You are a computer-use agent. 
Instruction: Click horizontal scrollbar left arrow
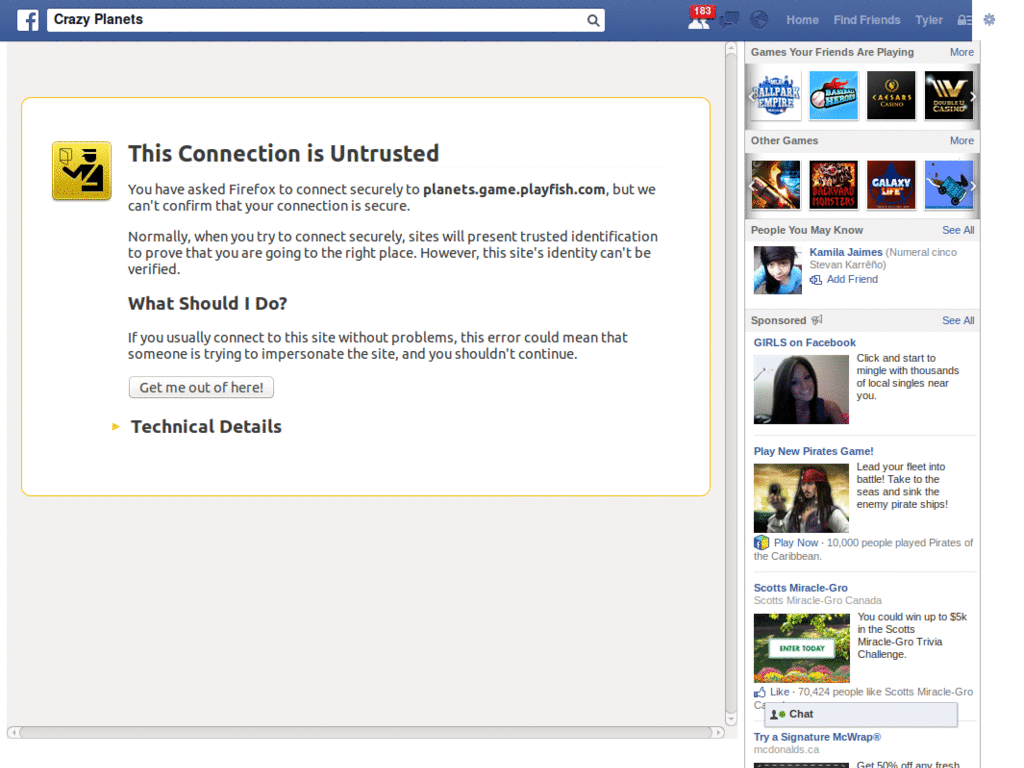tap(13, 733)
